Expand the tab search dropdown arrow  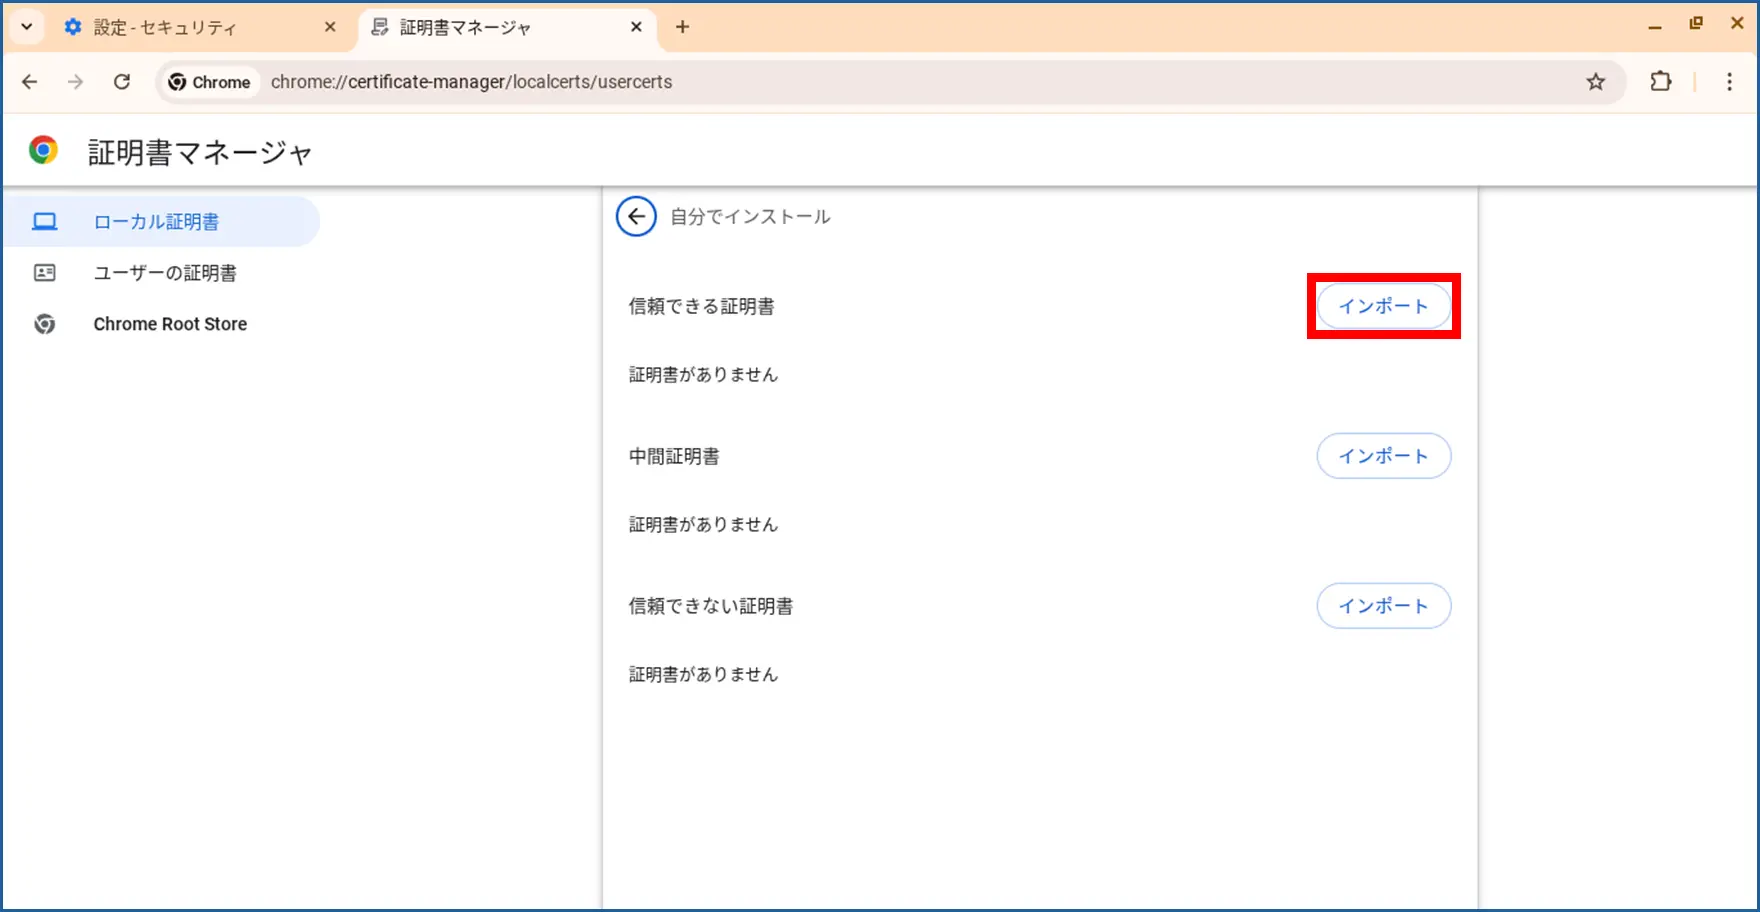click(27, 27)
